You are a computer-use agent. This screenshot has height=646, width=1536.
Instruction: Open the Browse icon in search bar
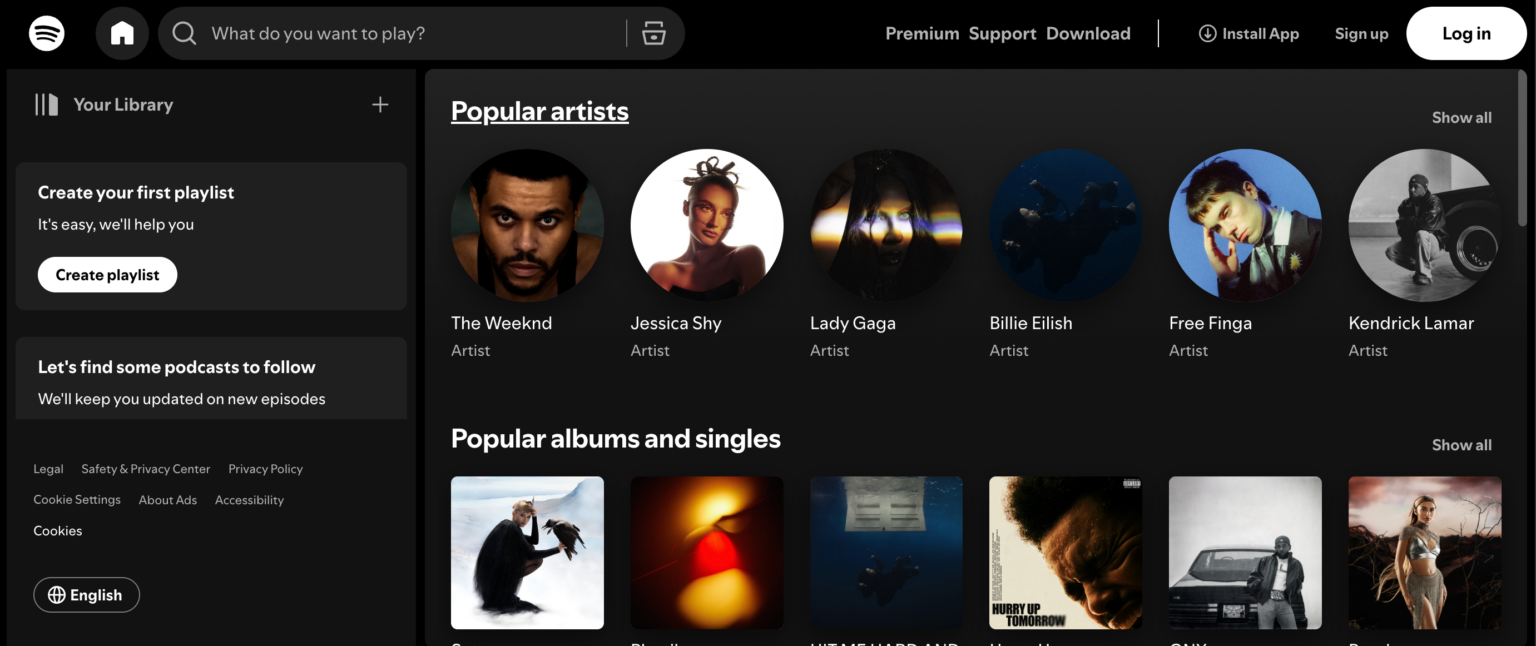point(654,33)
